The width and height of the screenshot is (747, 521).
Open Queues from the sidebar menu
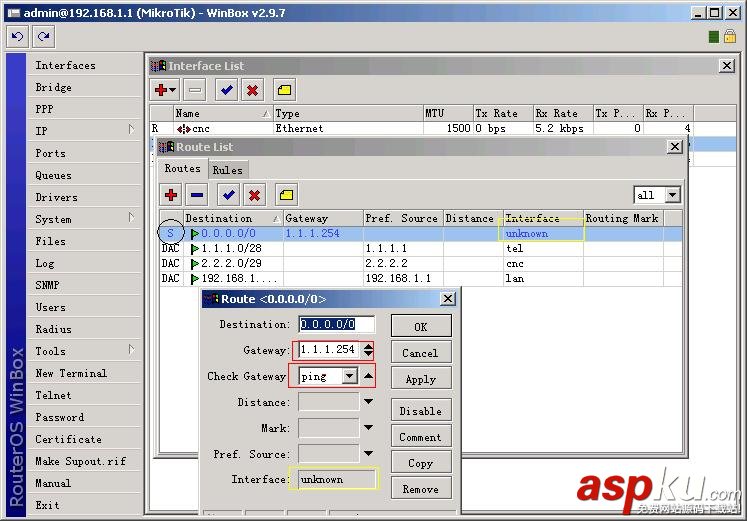click(84, 175)
